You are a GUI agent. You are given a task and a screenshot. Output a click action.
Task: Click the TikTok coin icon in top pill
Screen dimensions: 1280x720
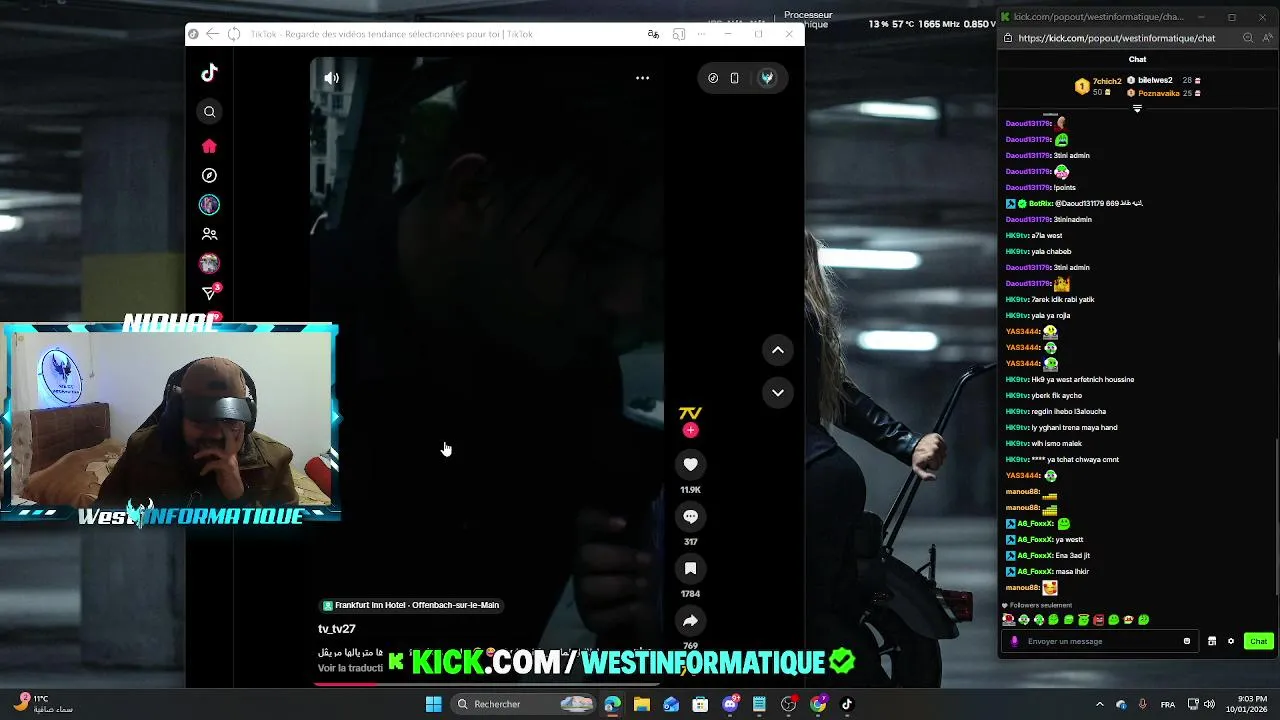pyautogui.click(x=713, y=78)
